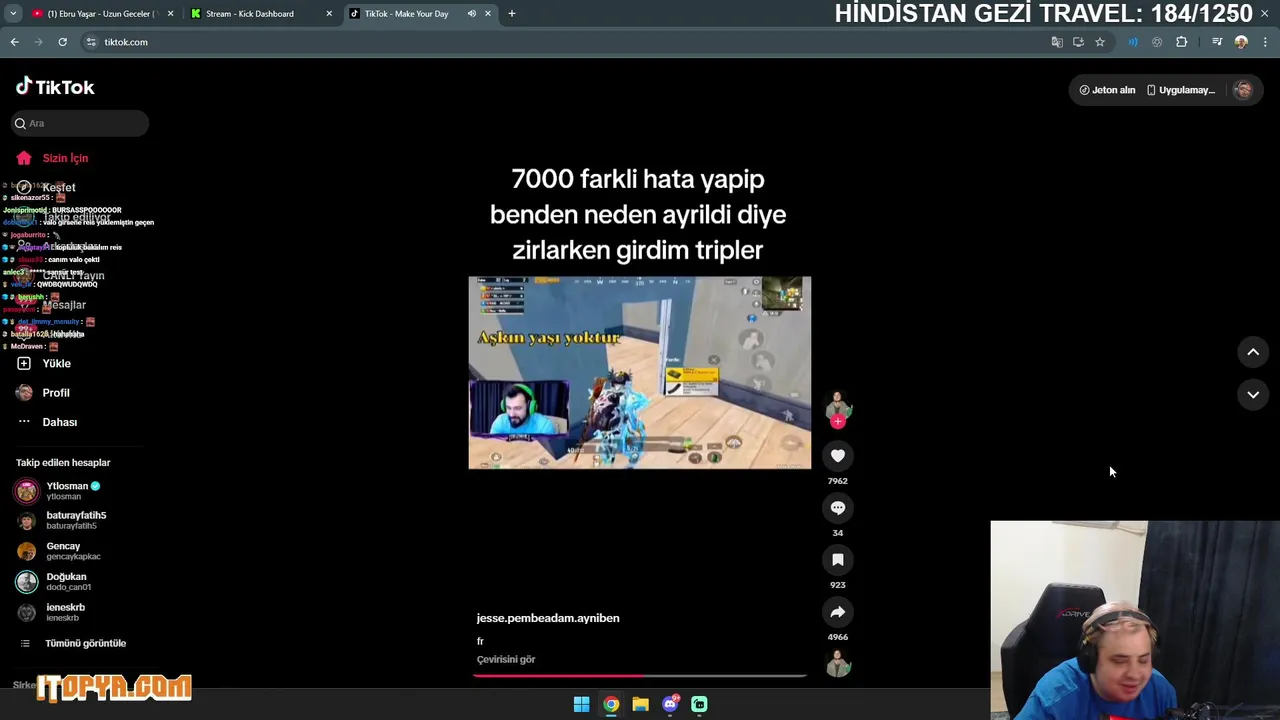Click the Takip edilen hesaplar heading
This screenshot has width=1280, height=720.
click(63, 463)
